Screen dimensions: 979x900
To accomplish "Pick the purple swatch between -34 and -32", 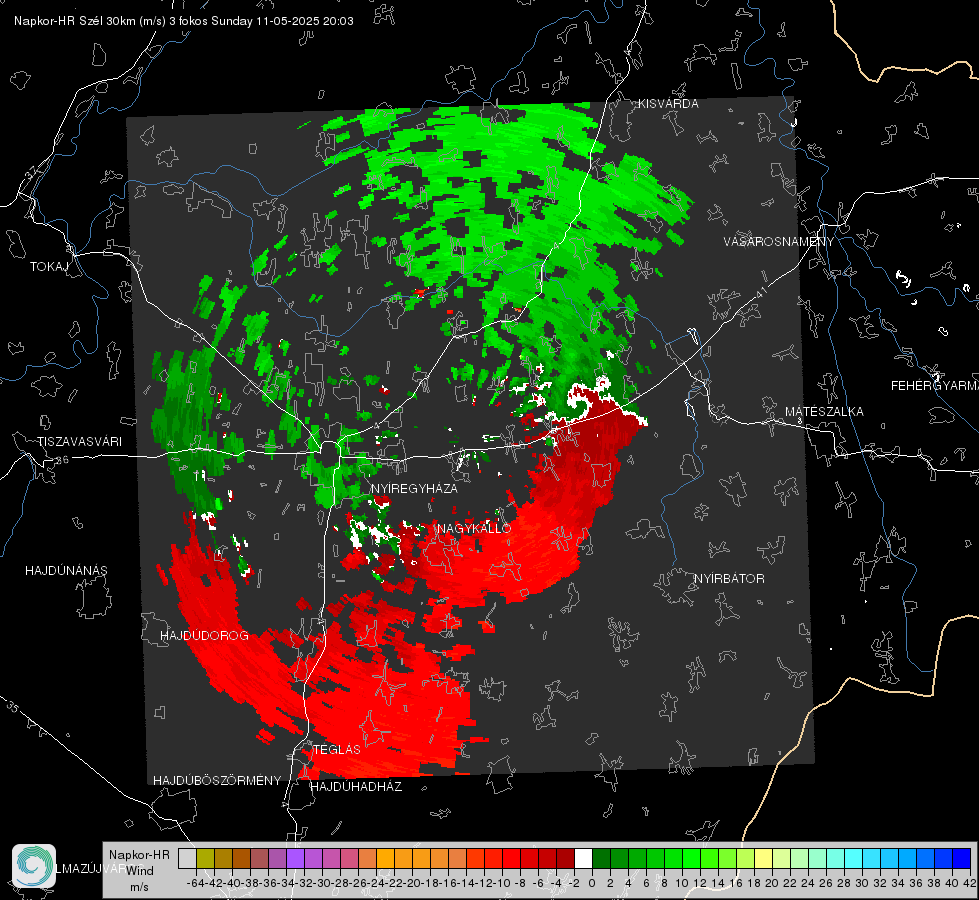I will (295, 858).
